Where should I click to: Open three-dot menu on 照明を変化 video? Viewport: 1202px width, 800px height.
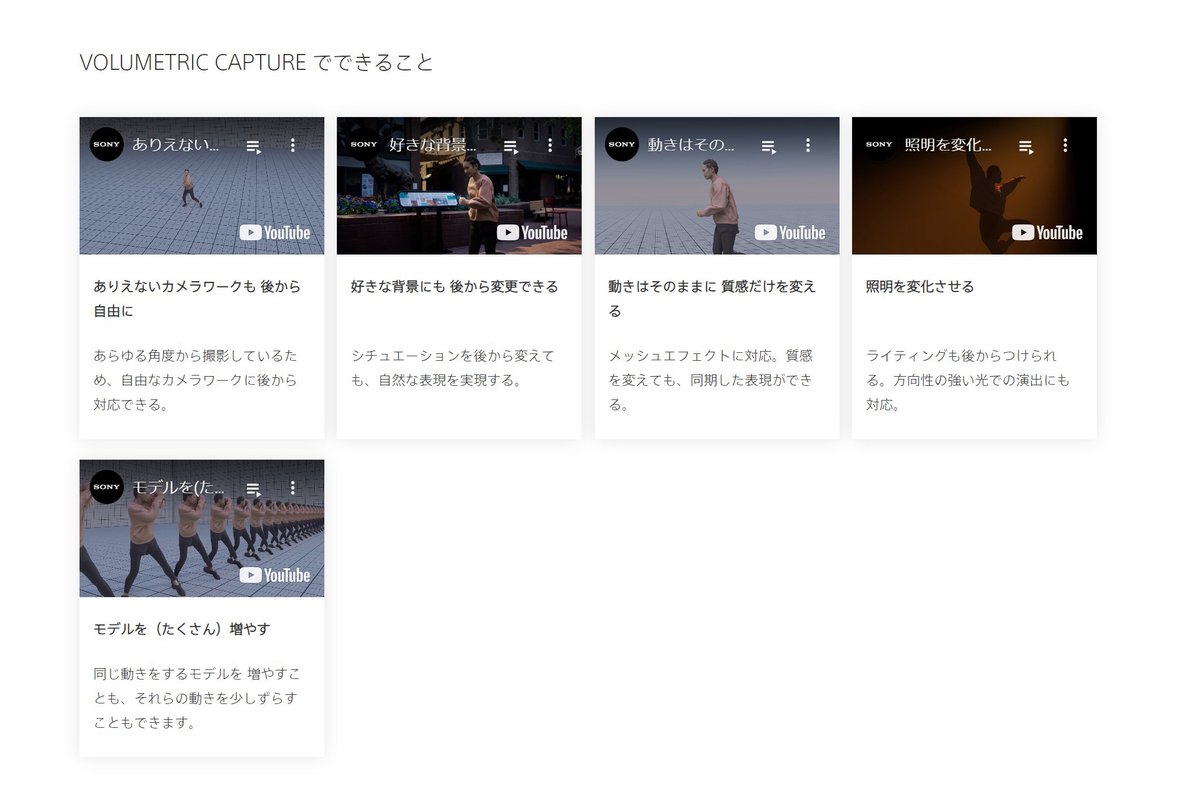(x=1065, y=145)
